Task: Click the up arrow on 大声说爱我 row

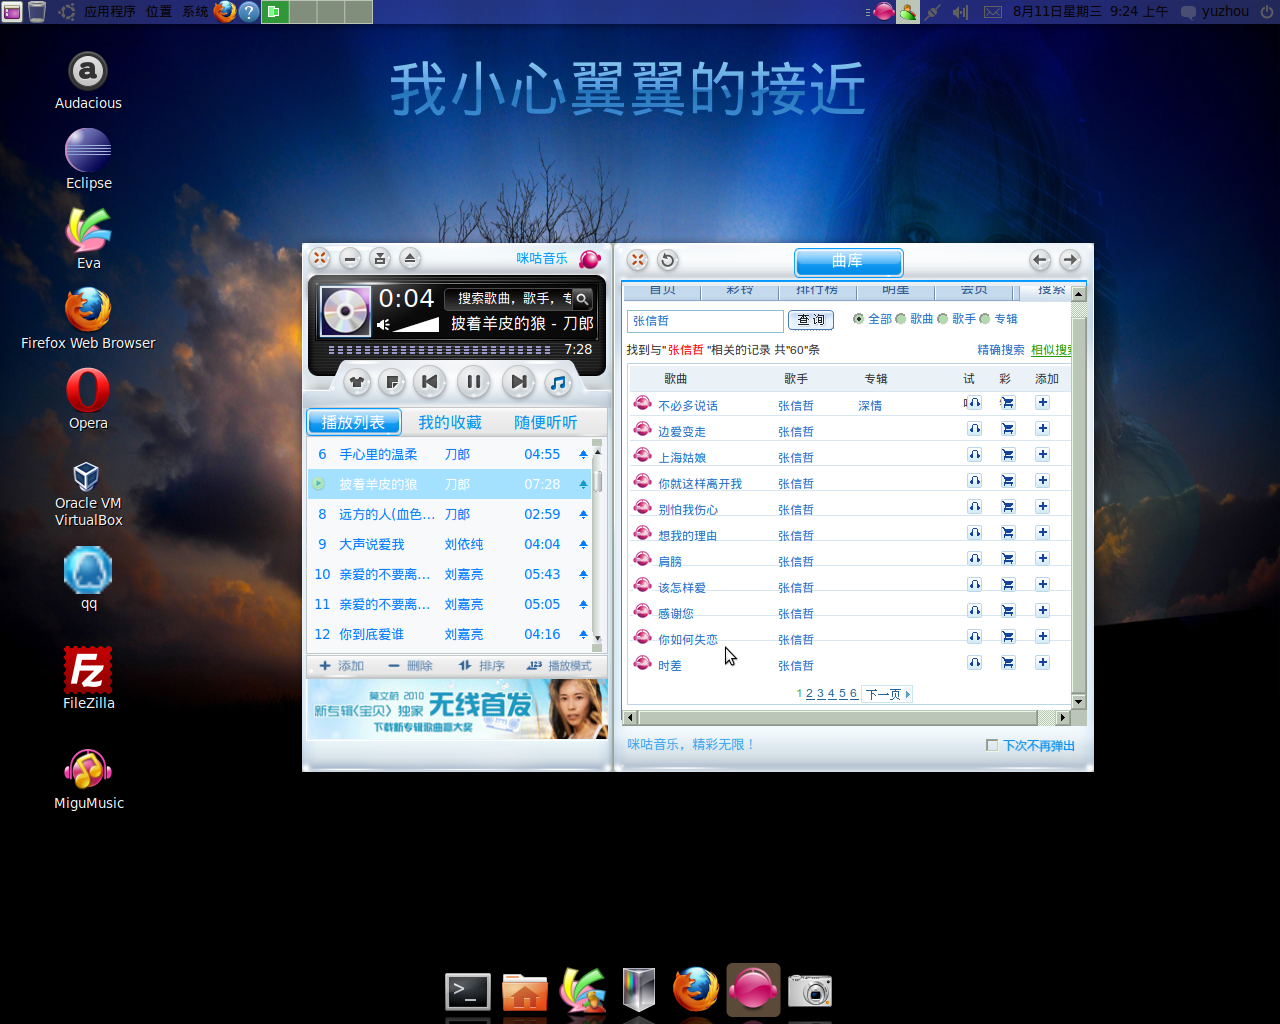Action: 583,544
